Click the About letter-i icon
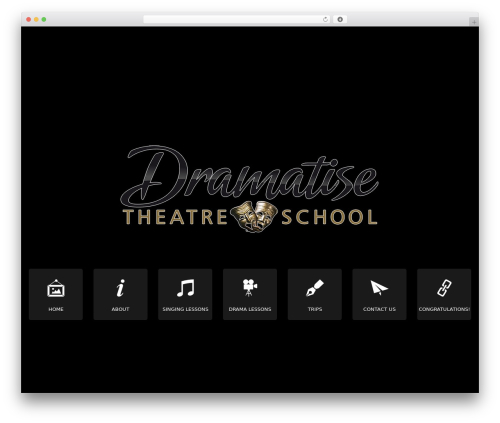The width and height of the screenshot is (500, 423). pos(120,288)
